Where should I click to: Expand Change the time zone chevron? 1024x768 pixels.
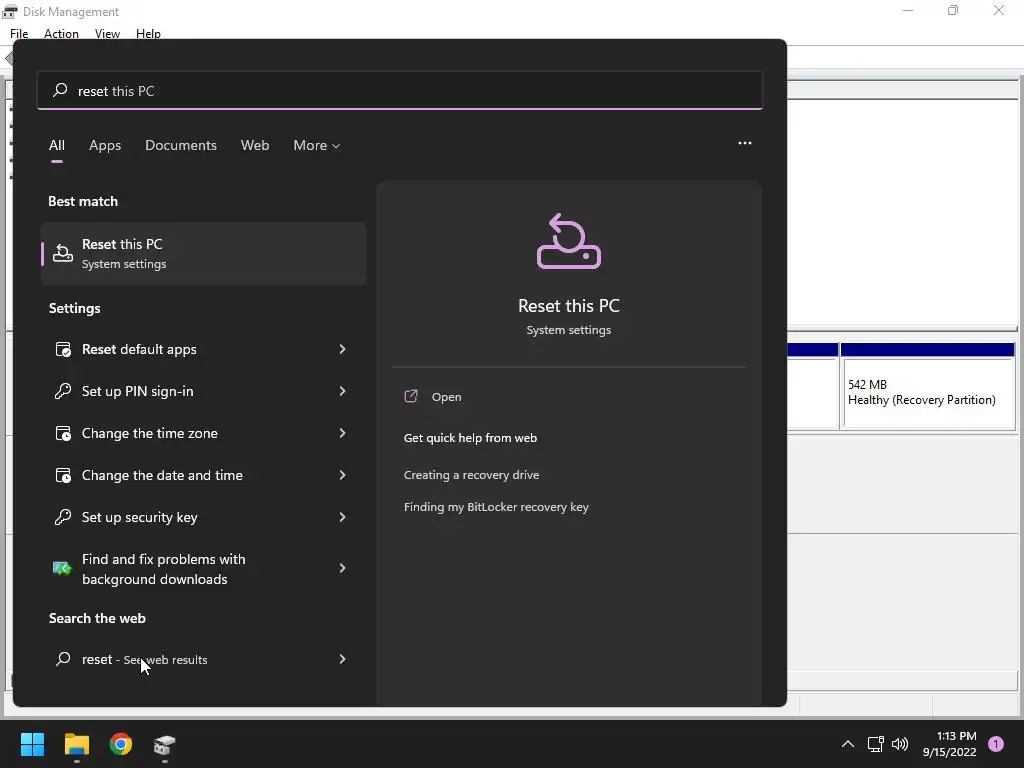tap(342, 433)
